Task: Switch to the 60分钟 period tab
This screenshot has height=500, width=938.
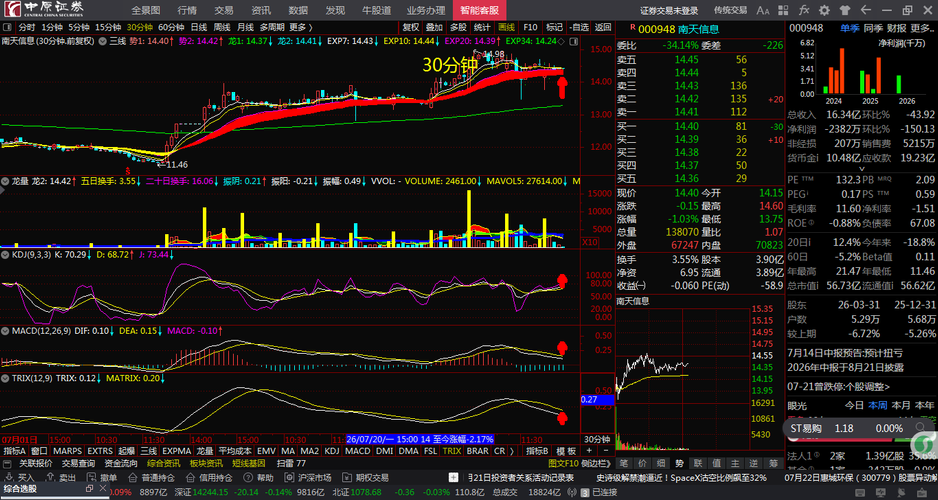Action: click(172, 27)
